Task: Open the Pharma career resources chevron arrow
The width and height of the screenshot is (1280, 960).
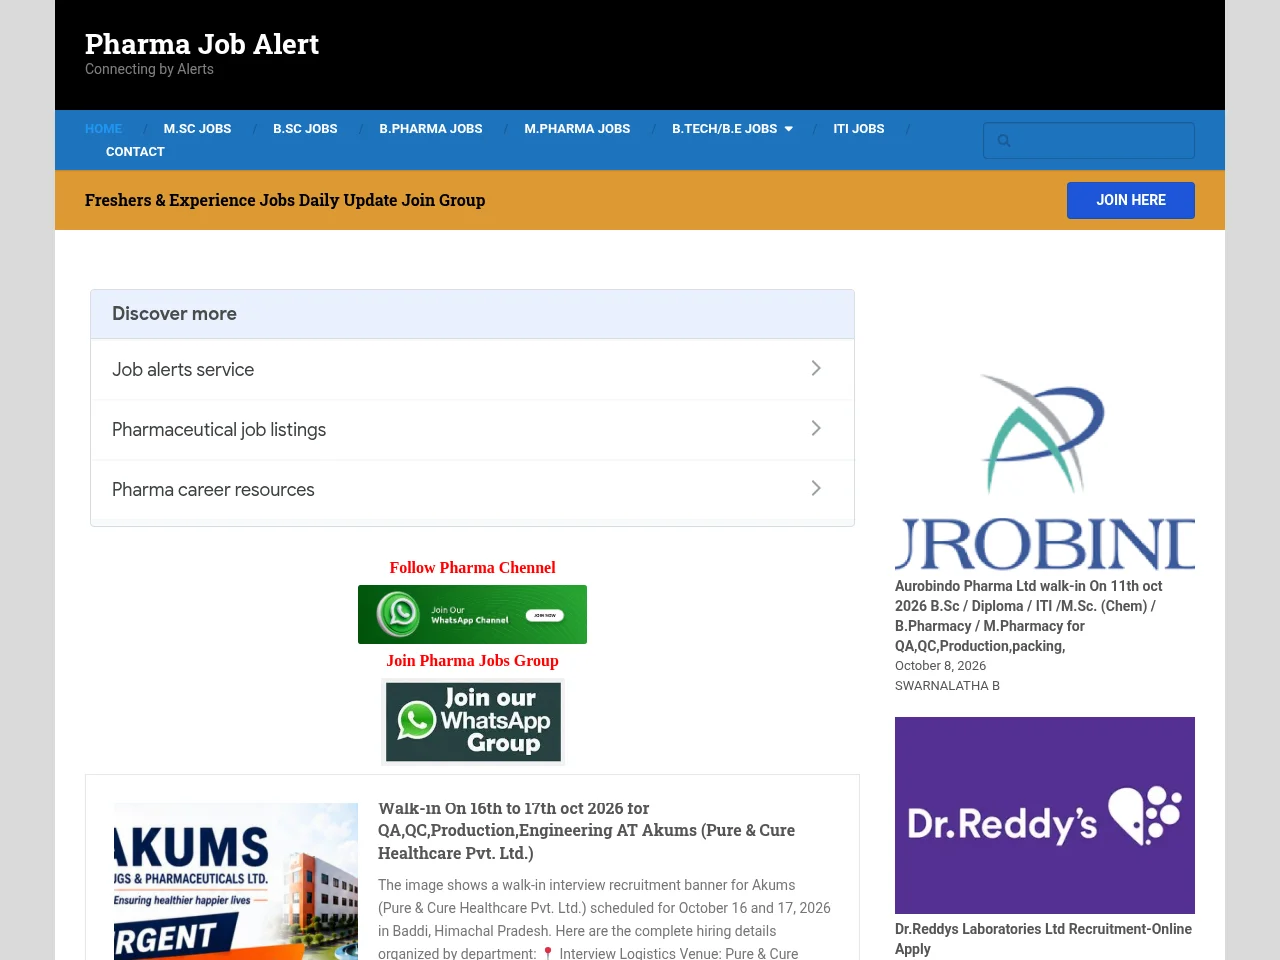Action: [x=816, y=488]
